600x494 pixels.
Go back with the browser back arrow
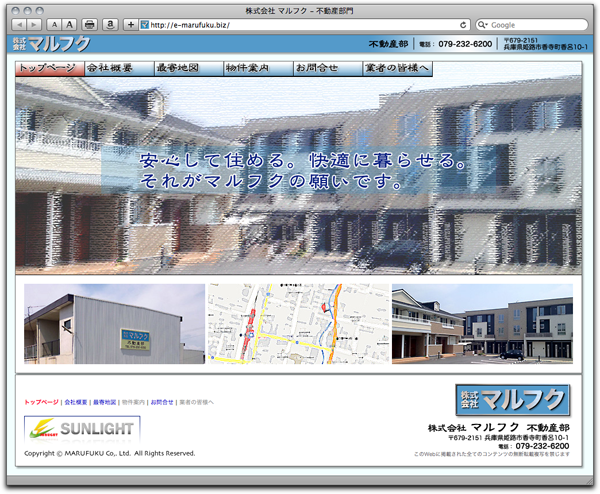coord(19,25)
